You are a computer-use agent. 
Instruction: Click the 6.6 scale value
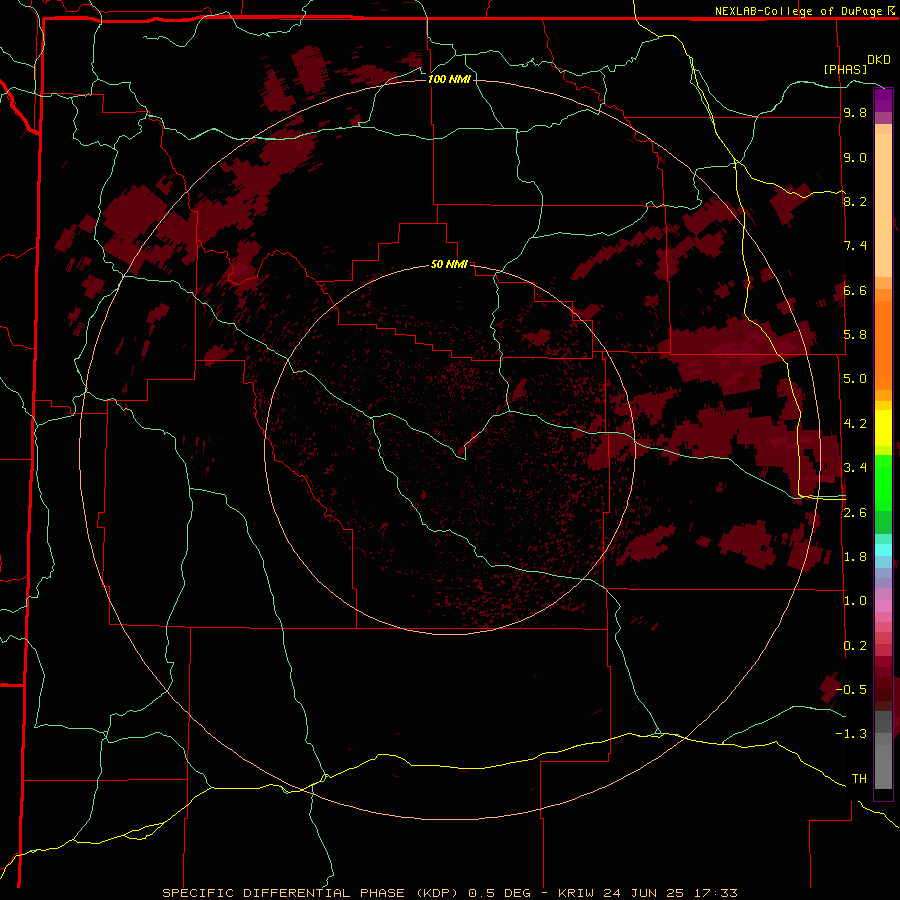click(855, 290)
